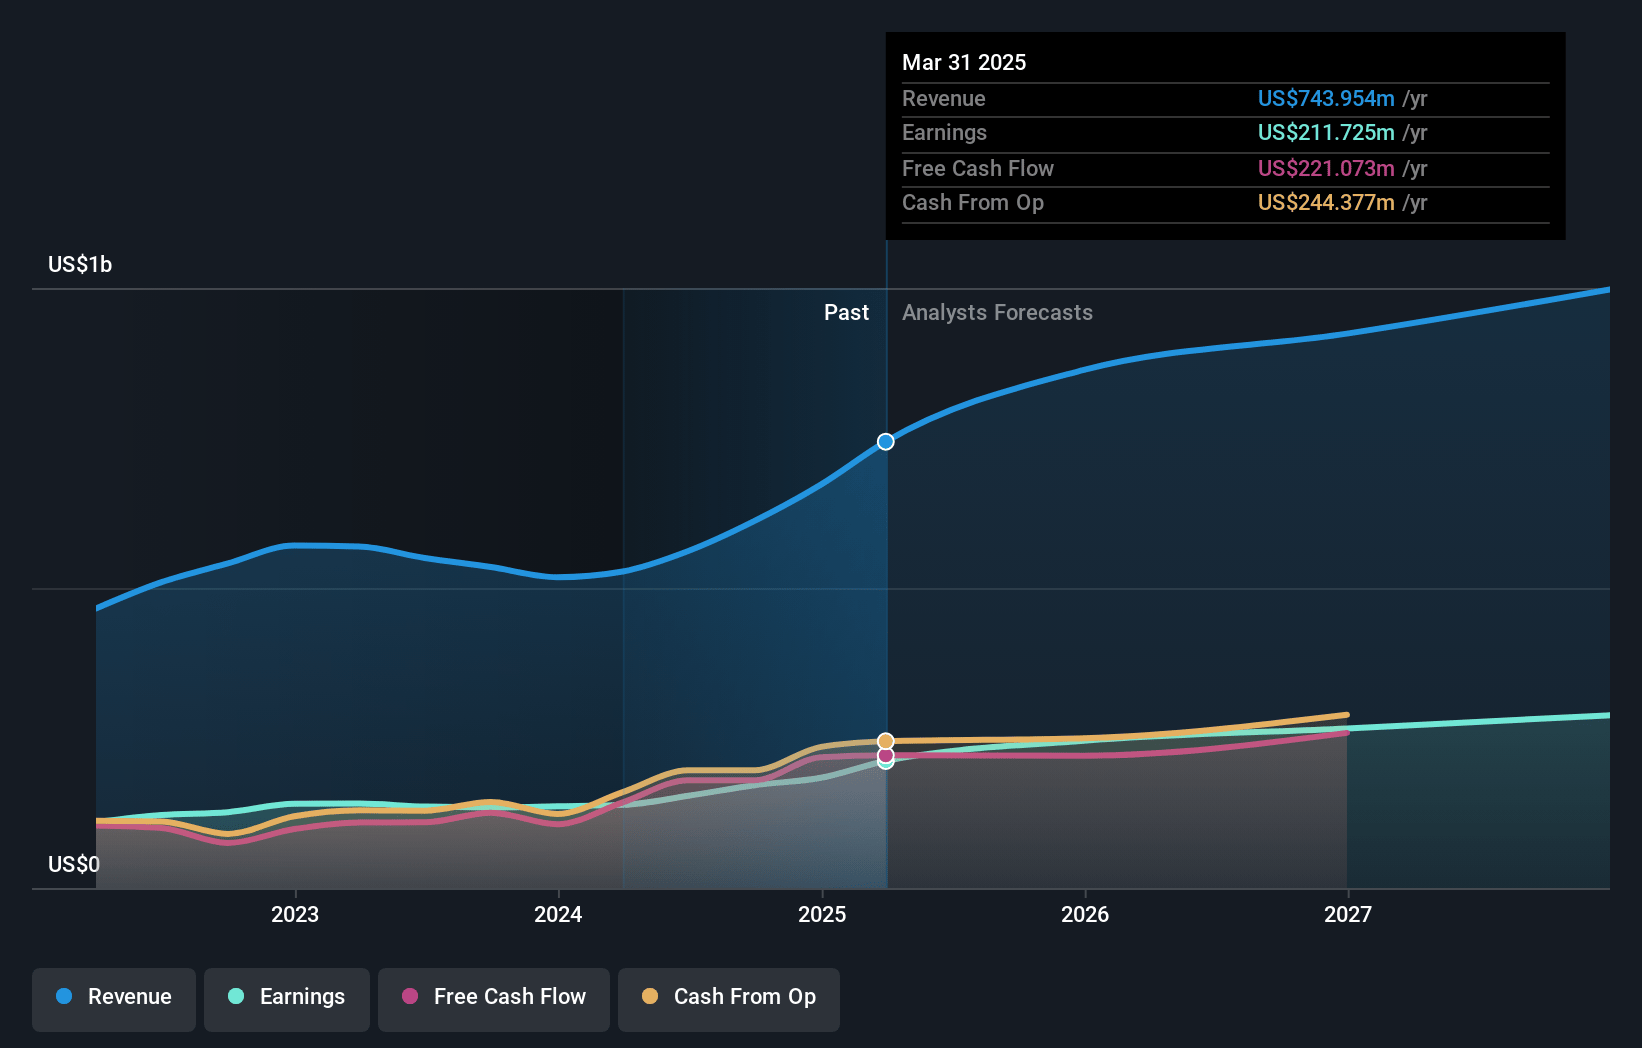Click the 2023 x-axis label
Screen dimensions: 1642x1048
click(295, 915)
